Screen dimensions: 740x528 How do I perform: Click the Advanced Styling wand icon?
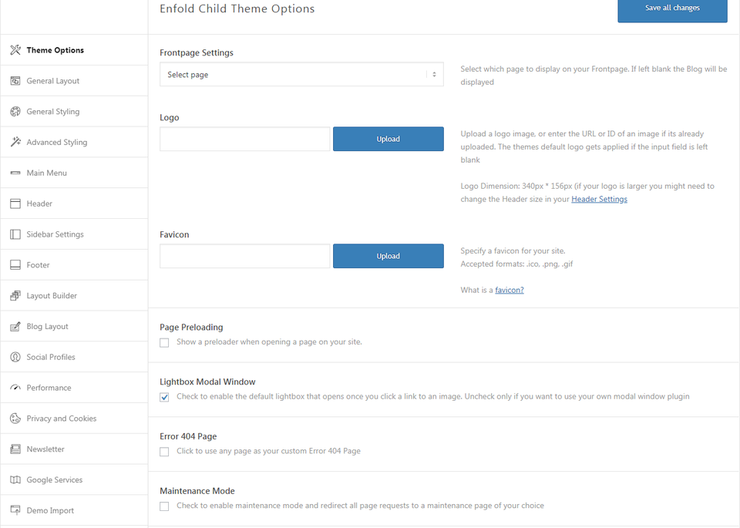click(x=16, y=142)
